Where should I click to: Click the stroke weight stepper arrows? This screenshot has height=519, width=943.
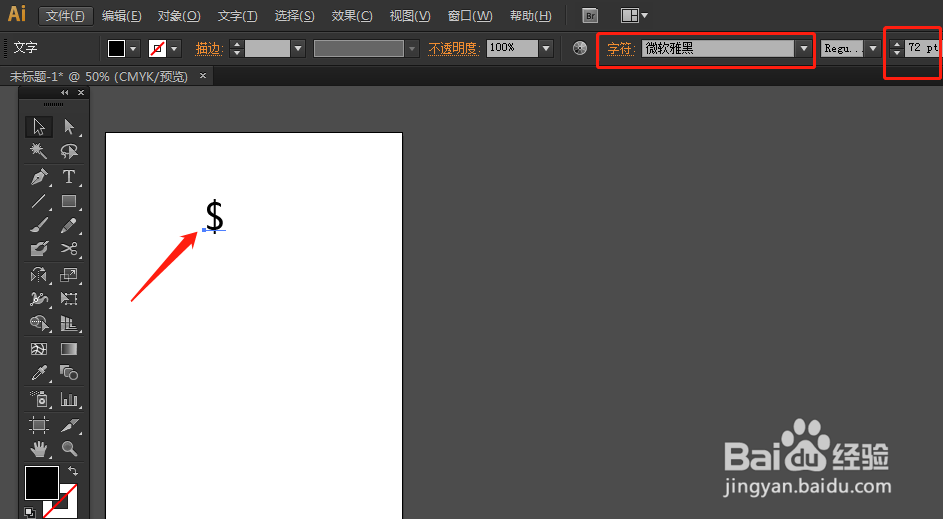click(237, 49)
